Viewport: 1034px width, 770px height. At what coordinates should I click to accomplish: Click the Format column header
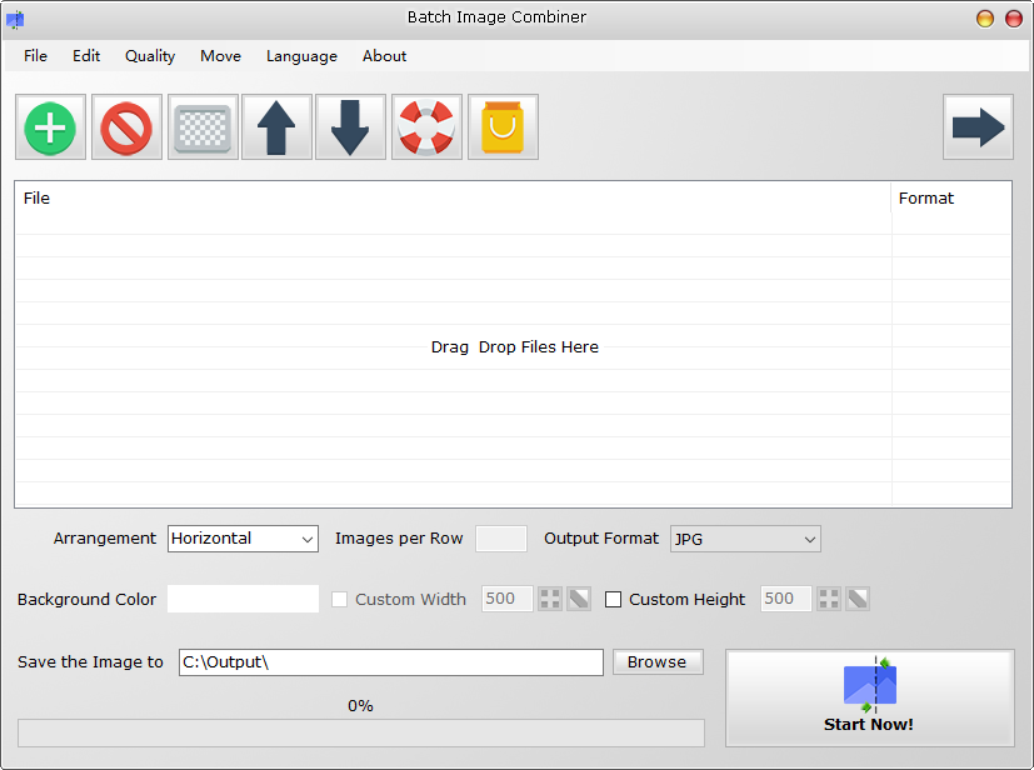926,198
